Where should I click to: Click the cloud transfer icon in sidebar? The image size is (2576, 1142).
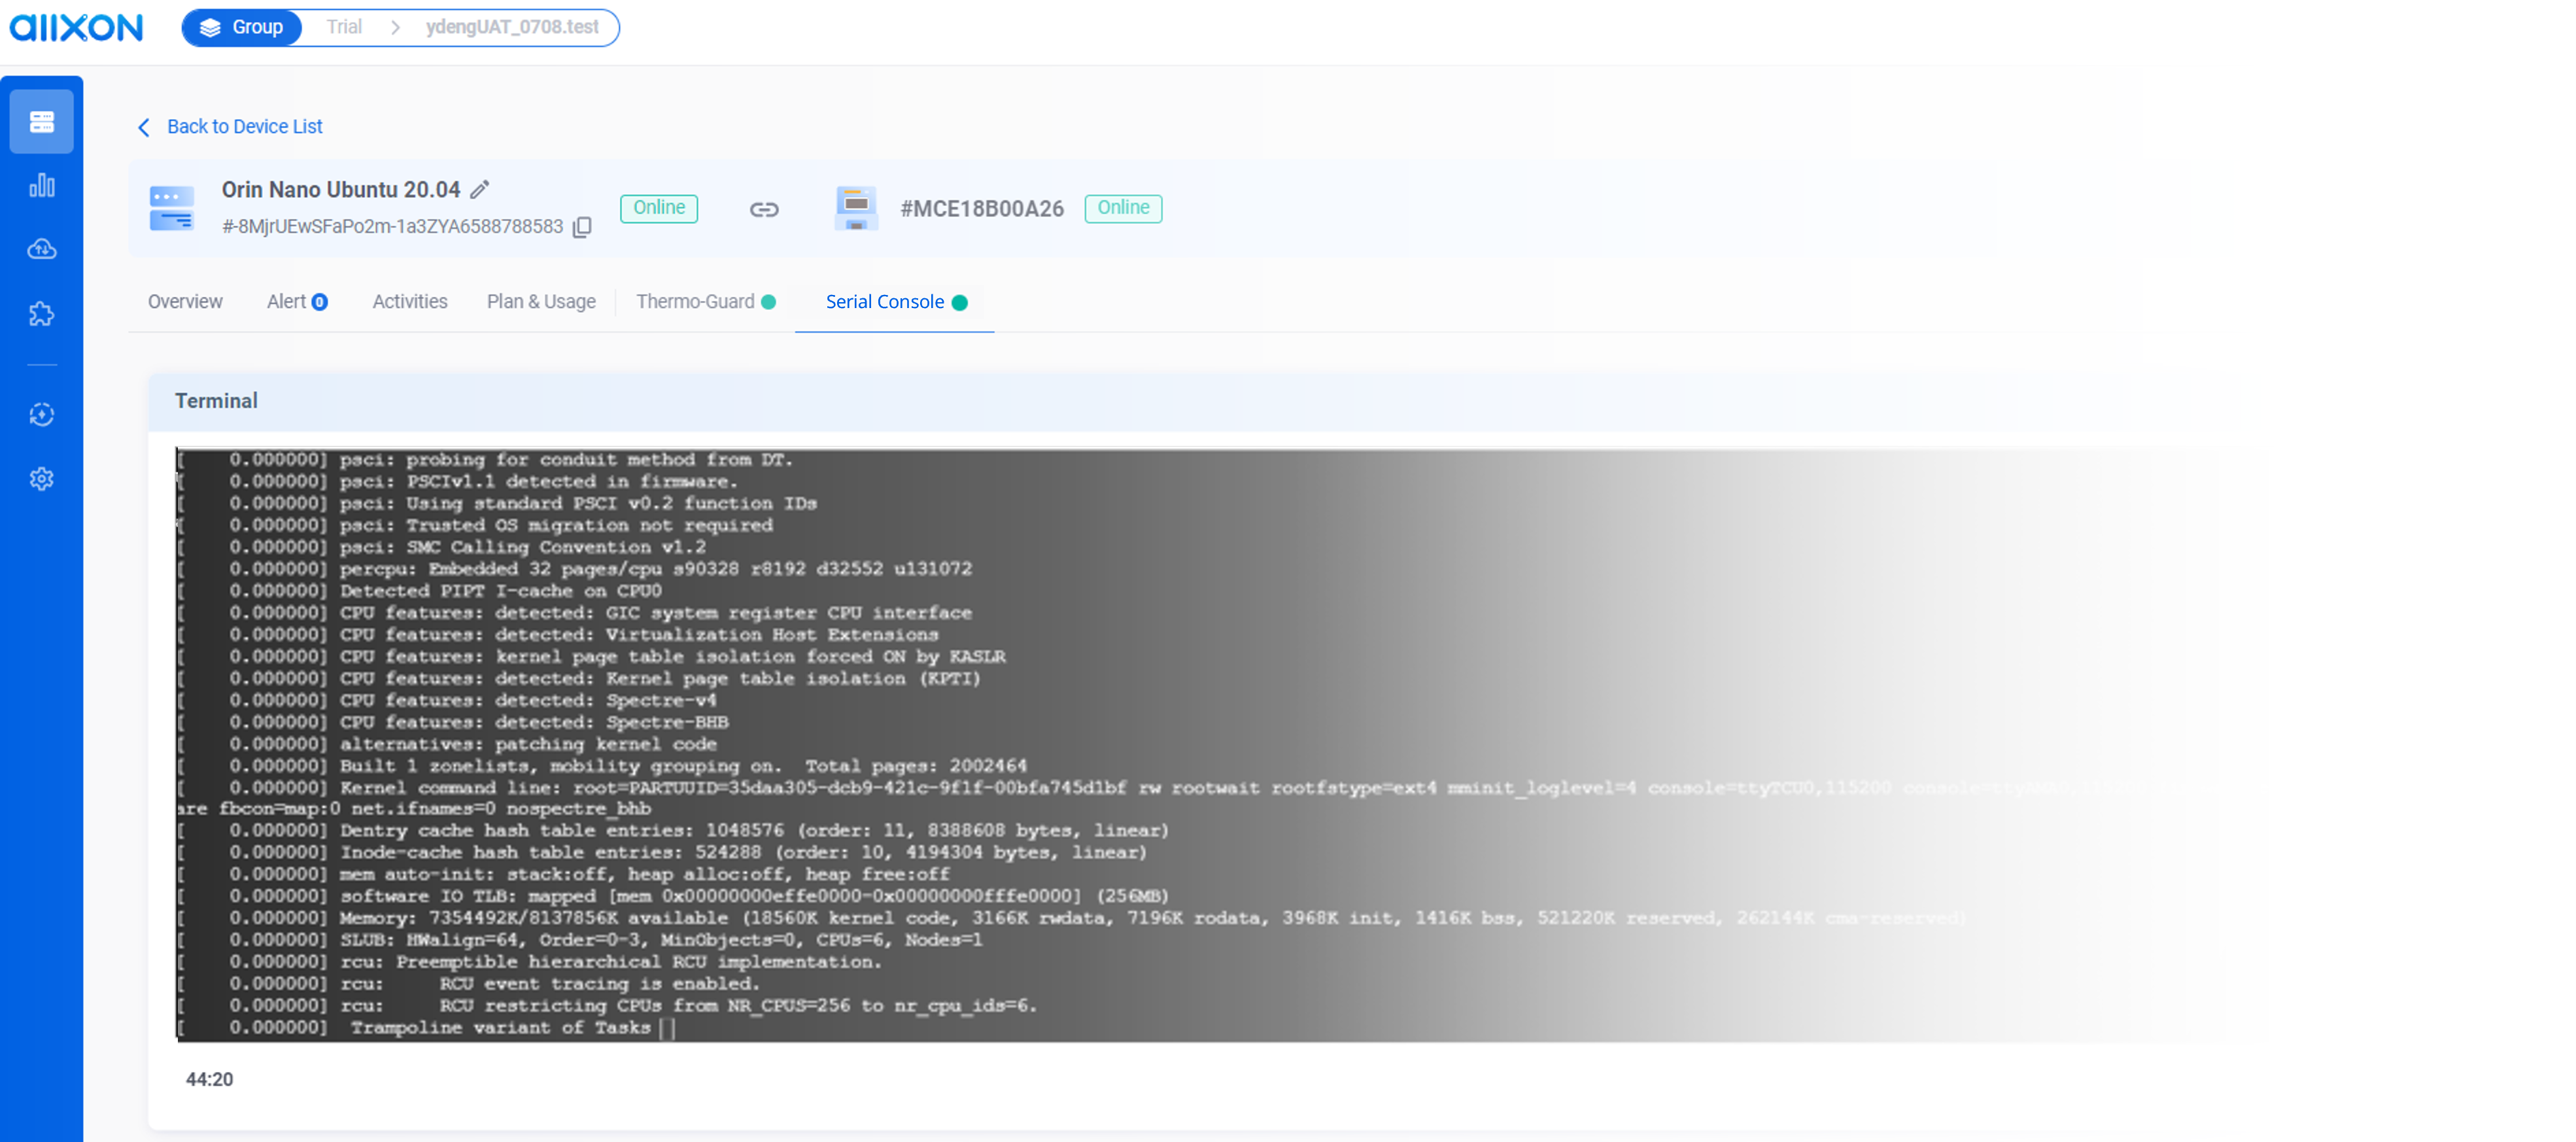pos(41,250)
